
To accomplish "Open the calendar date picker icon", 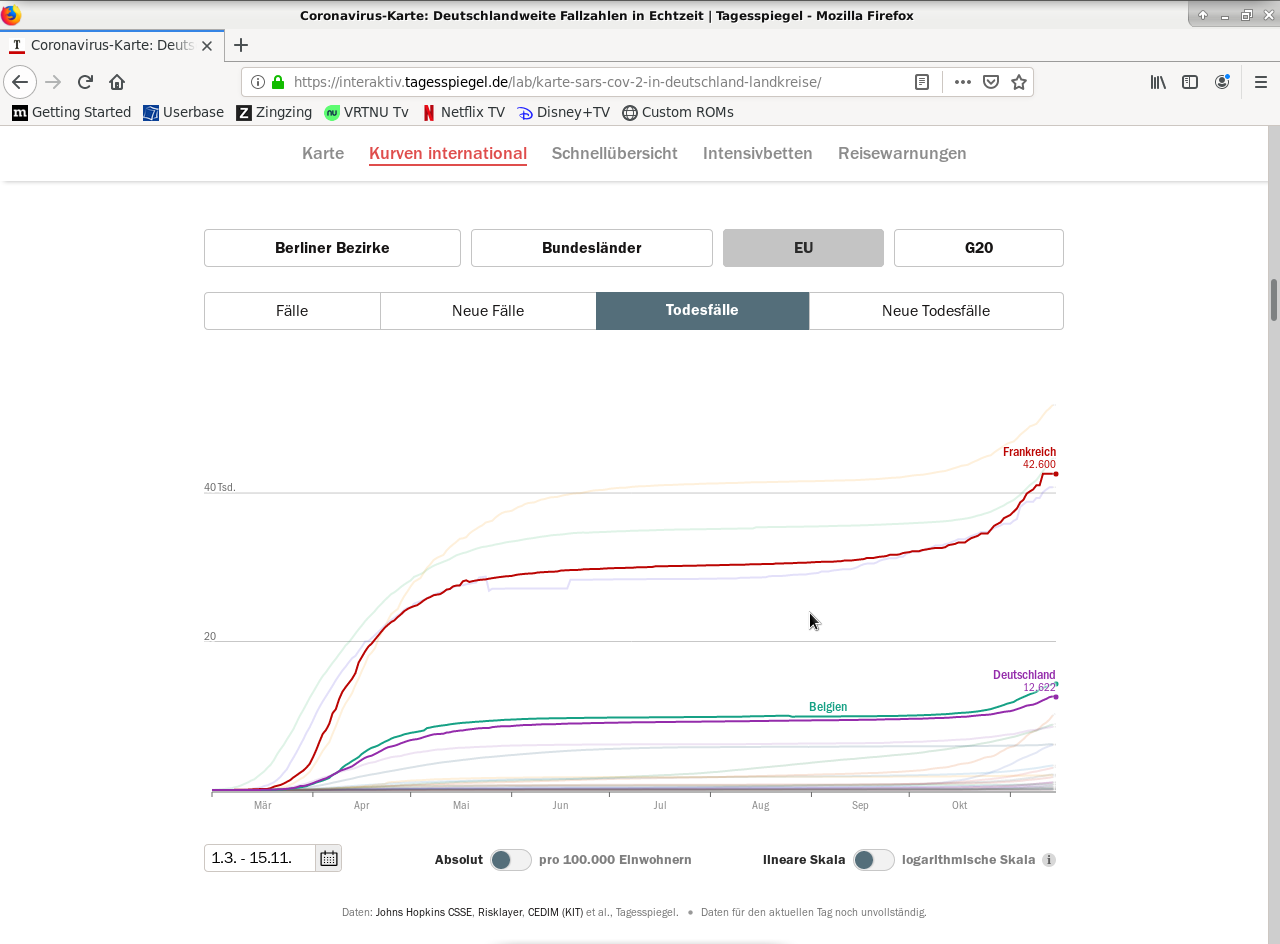I will 328,858.
